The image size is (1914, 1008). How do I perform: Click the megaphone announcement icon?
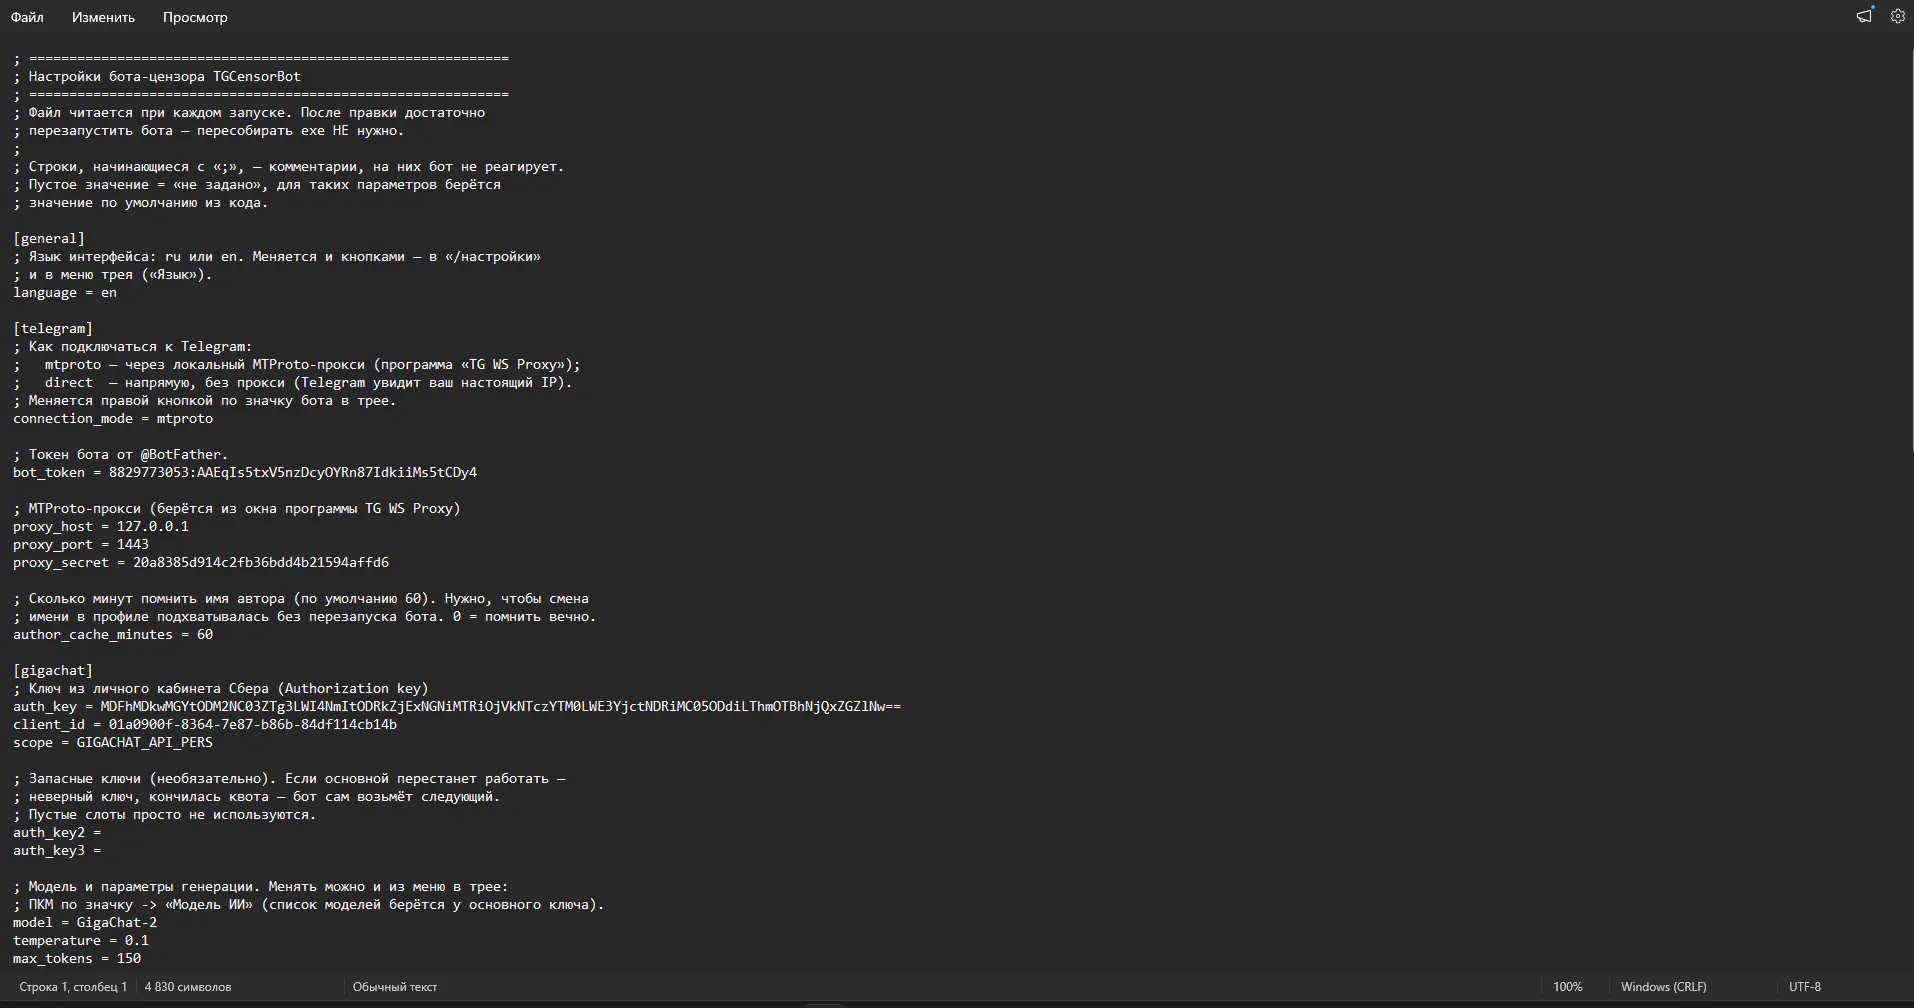(1864, 16)
